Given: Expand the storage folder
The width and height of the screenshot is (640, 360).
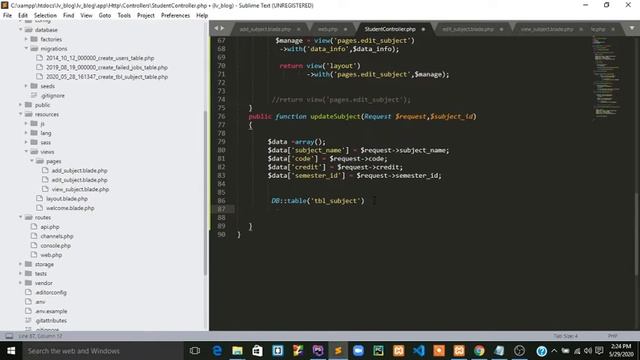Looking at the screenshot, I should [x=20, y=264].
